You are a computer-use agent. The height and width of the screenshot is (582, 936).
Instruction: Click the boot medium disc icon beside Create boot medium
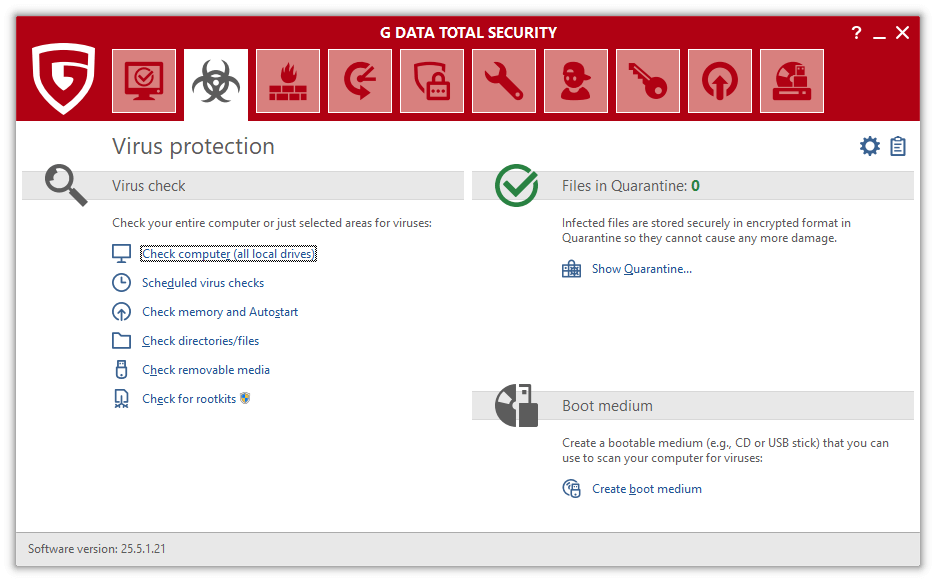point(571,489)
